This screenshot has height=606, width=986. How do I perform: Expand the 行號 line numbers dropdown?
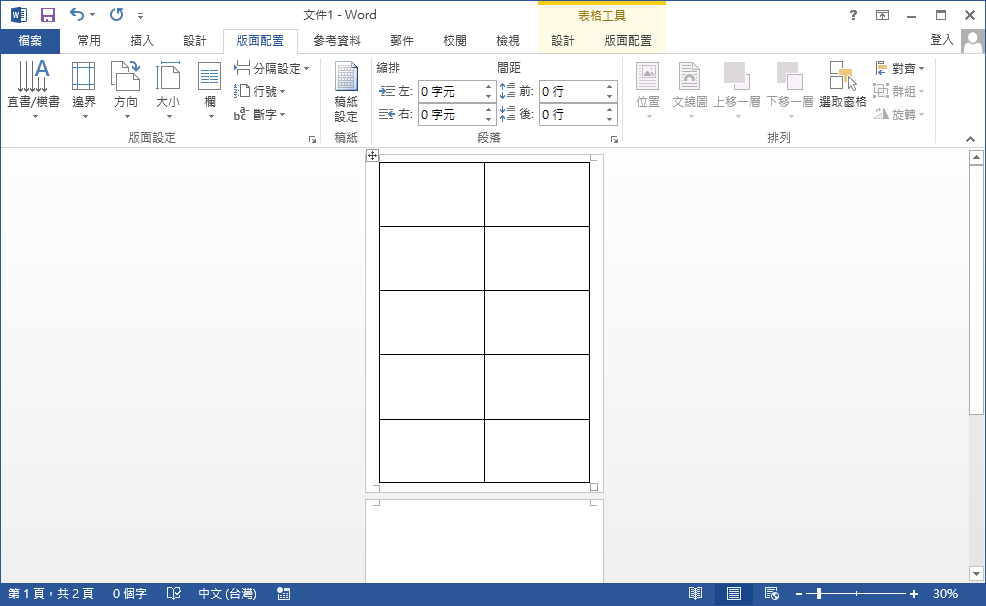(x=261, y=91)
